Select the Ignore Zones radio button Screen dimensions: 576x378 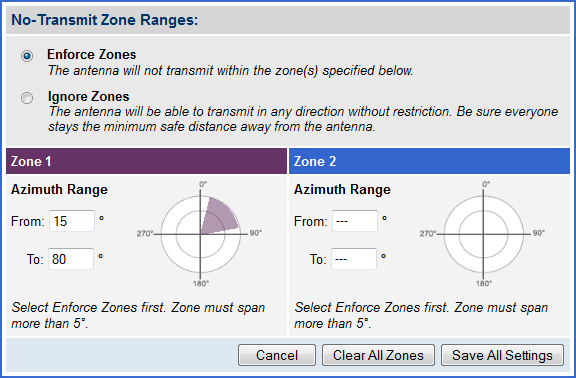click(x=27, y=98)
